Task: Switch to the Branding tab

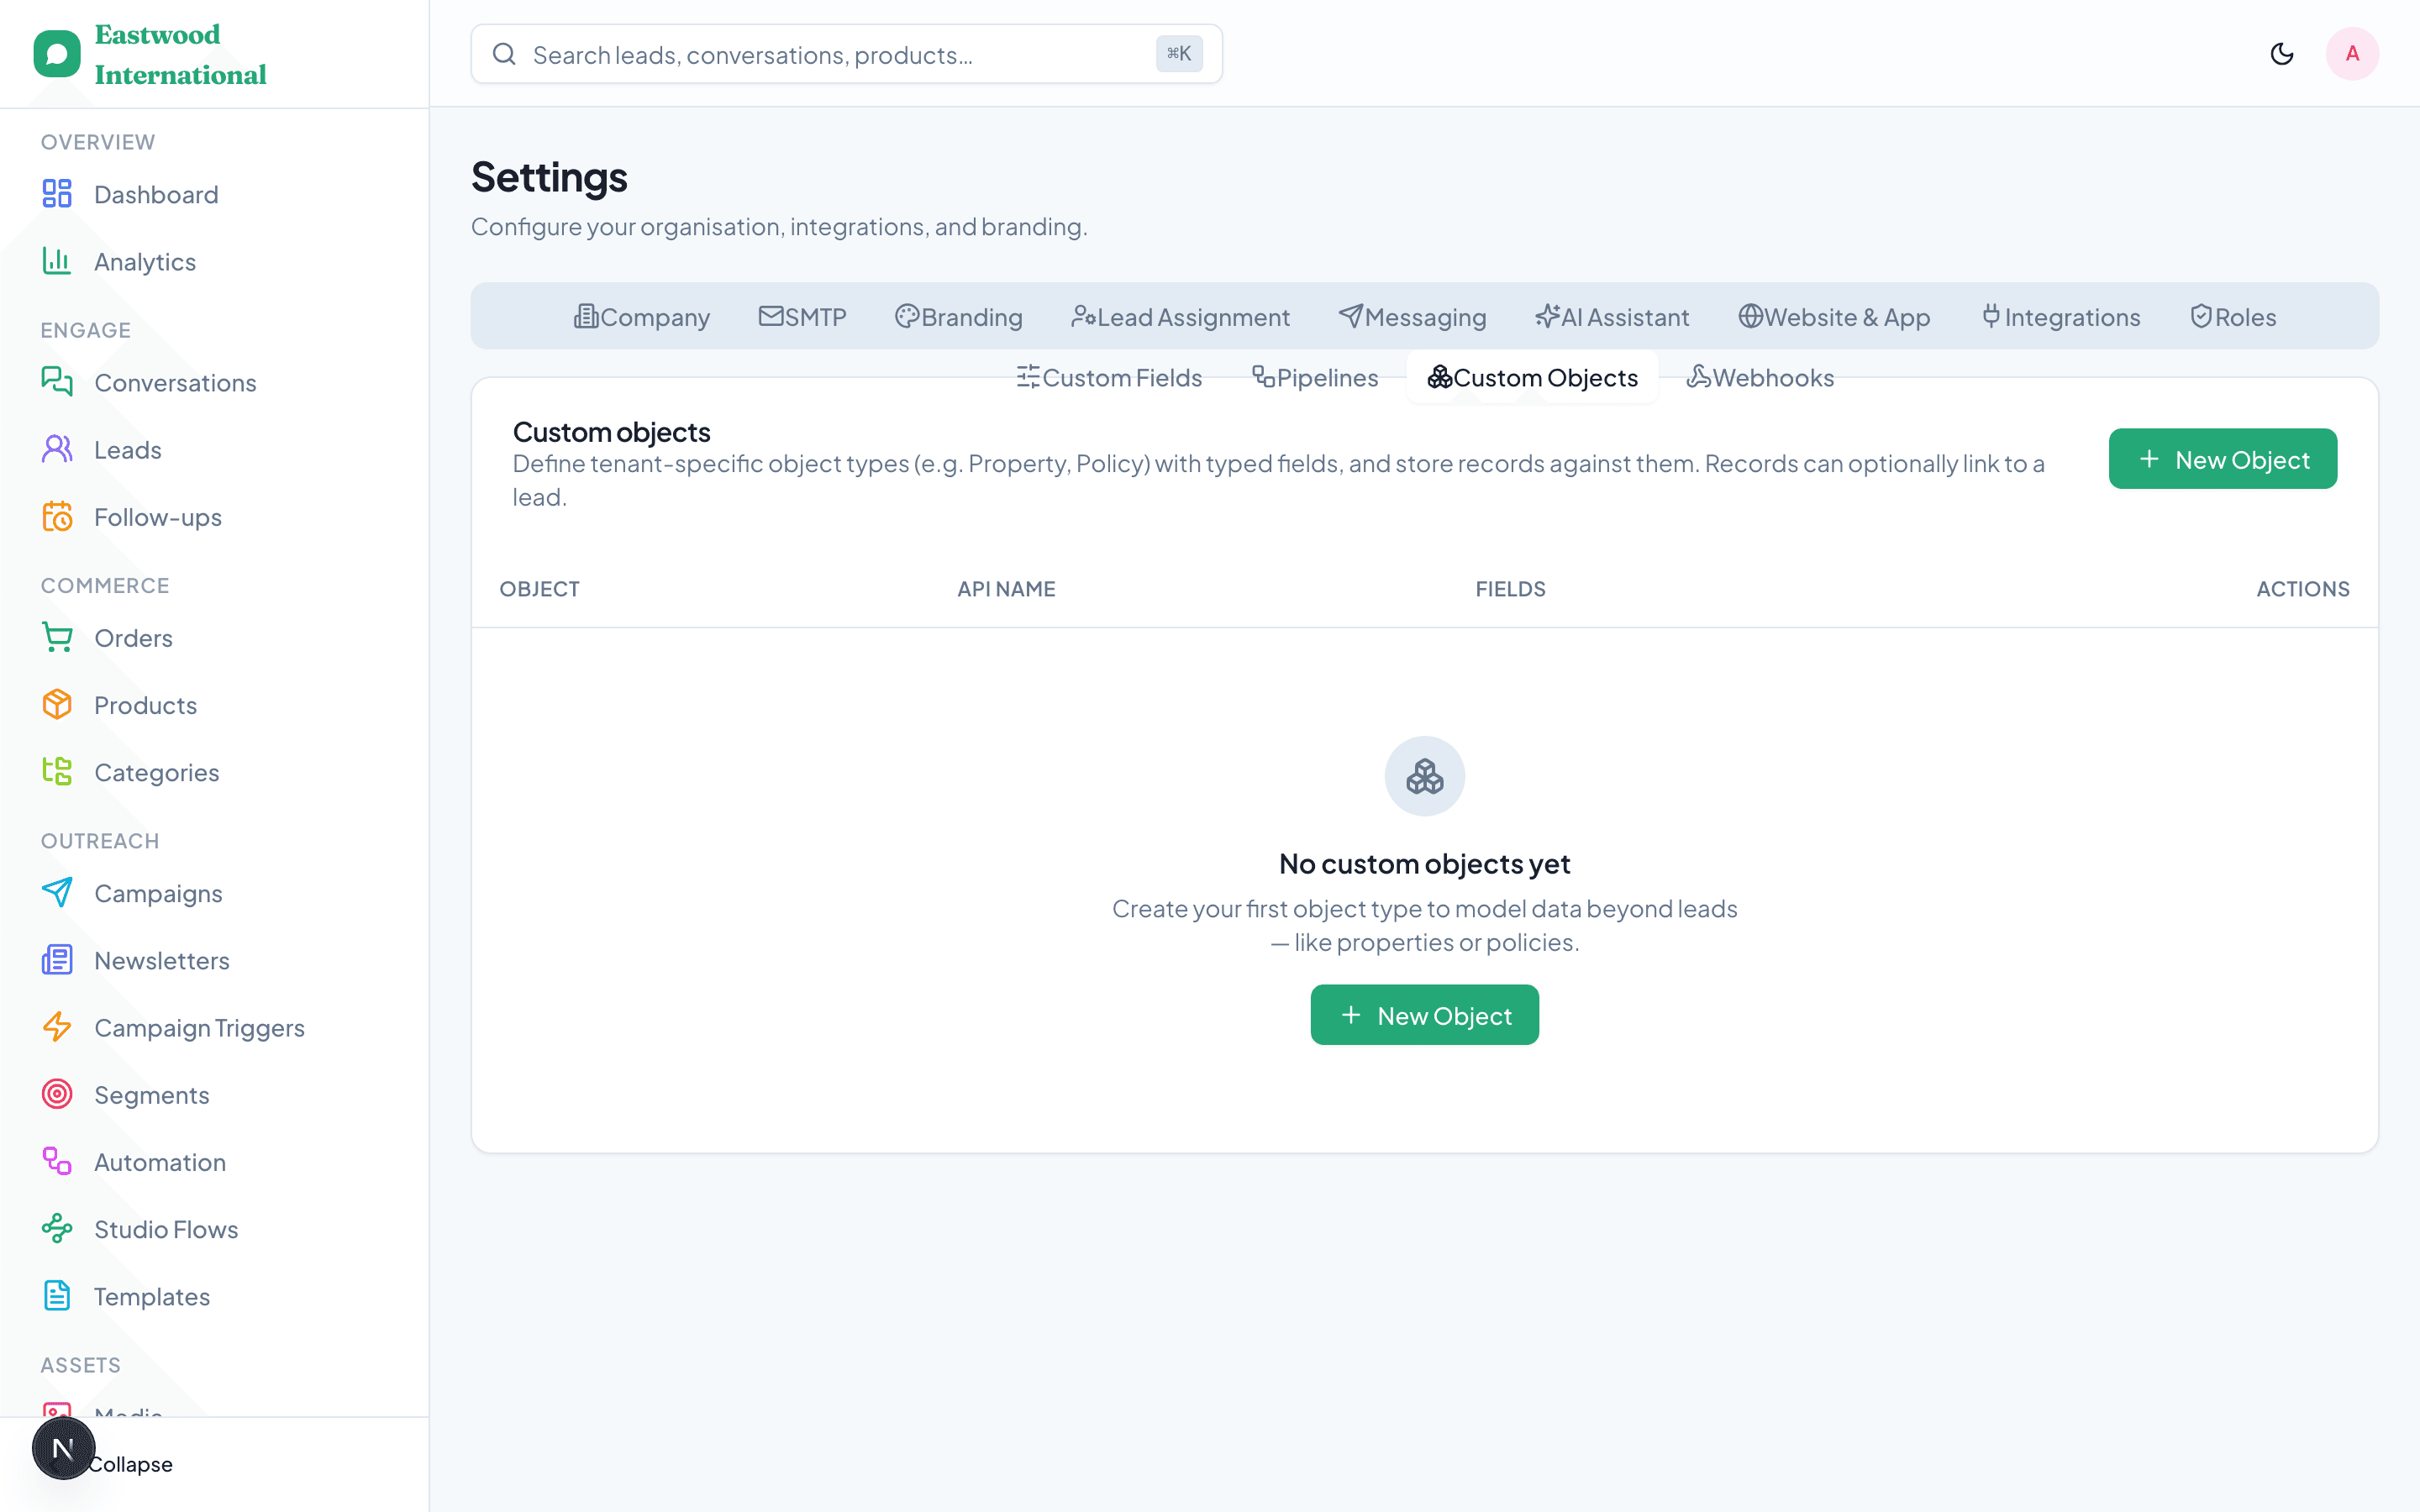Action: (x=958, y=317)
